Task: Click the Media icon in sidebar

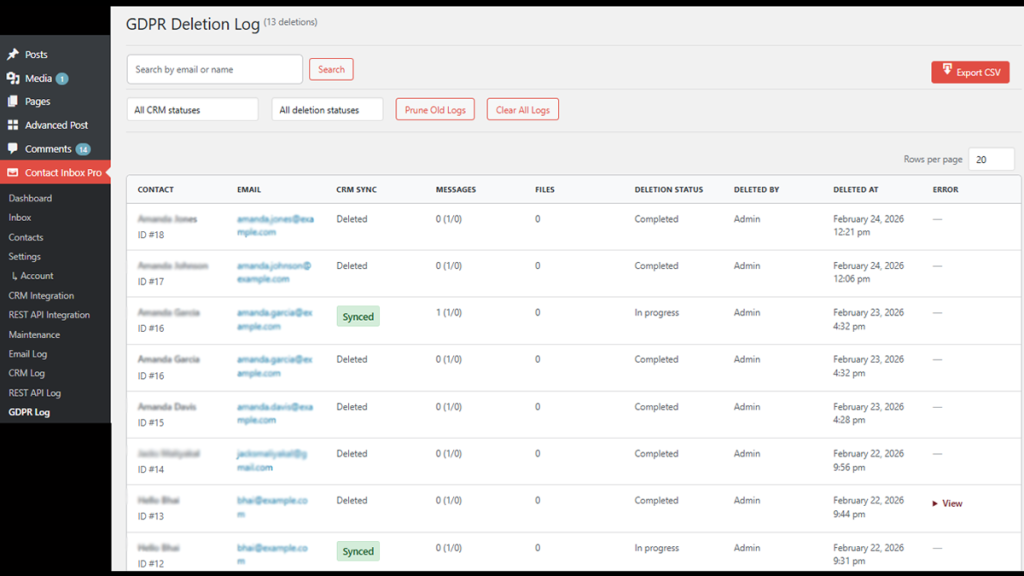Action: pyautogui.click(x=13, y=78)
